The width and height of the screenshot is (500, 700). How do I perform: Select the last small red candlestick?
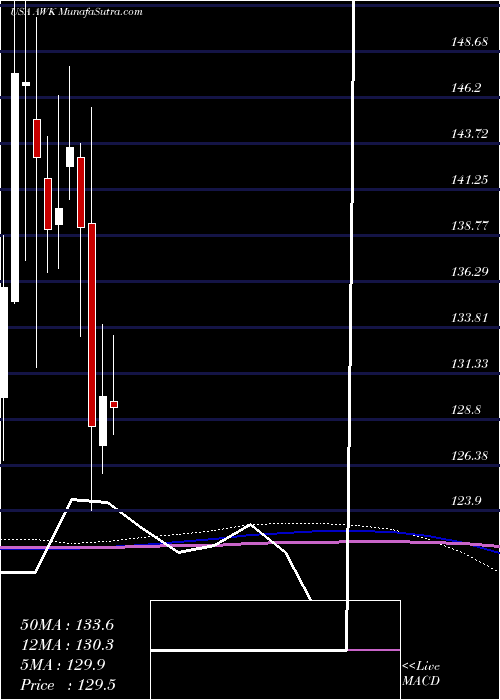114,404
